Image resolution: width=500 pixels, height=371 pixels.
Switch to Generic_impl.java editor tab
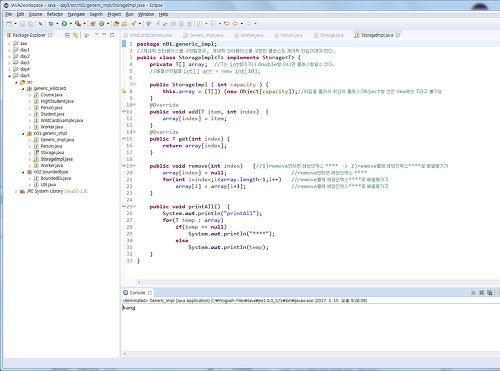click(203, 35)
